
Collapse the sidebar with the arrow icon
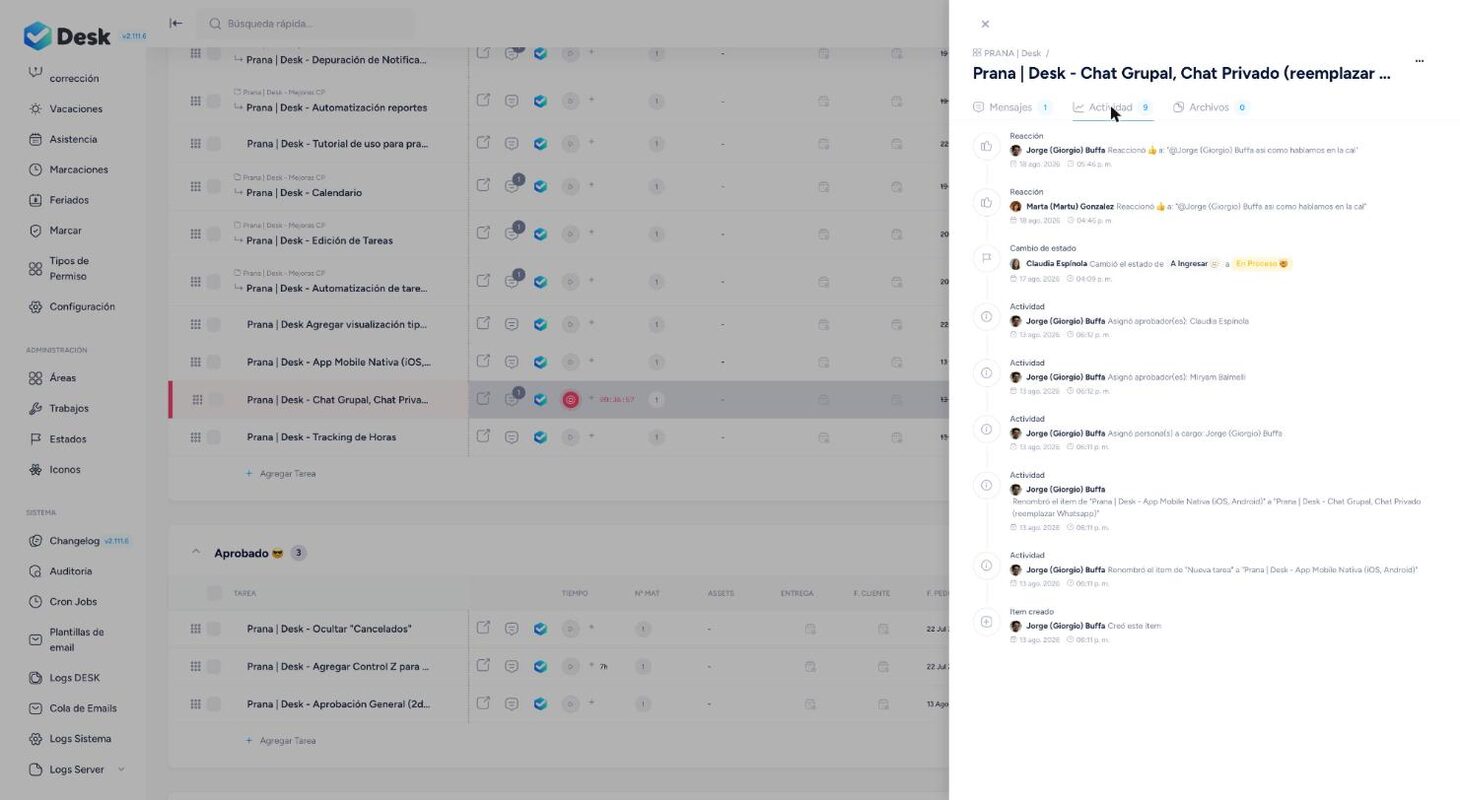176,23
